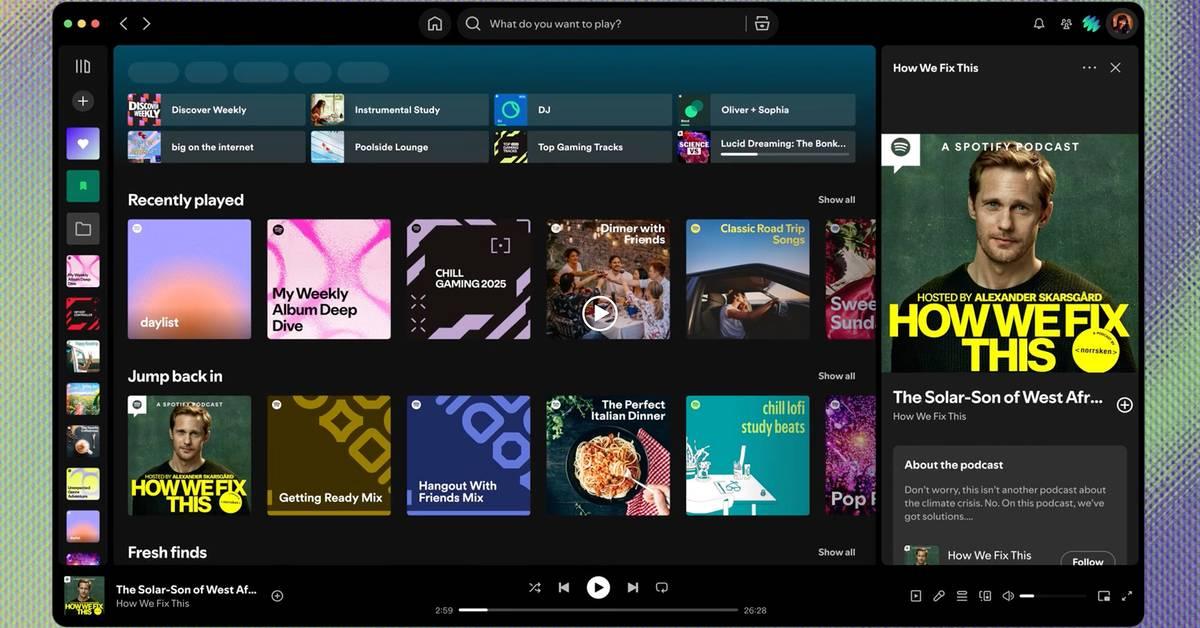Viewport: 1200px width, 628px height.
Task: Seek within the playback progress bar
Action: [x=598, y=610]
